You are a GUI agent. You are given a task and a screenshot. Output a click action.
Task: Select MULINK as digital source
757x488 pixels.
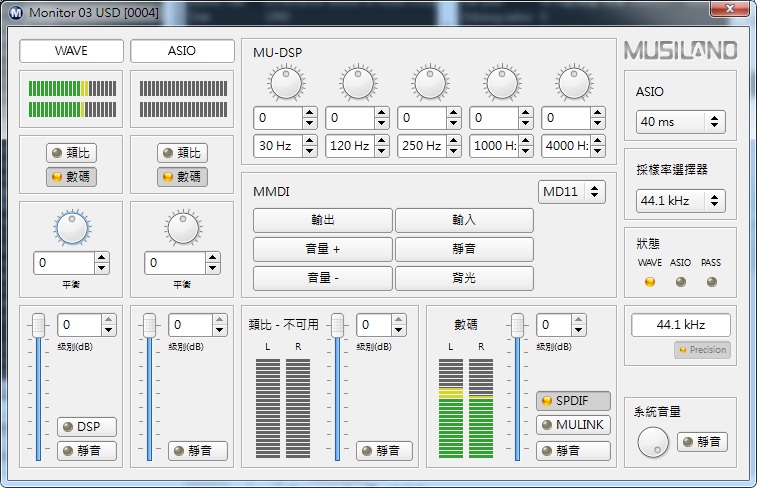point(573,425)
